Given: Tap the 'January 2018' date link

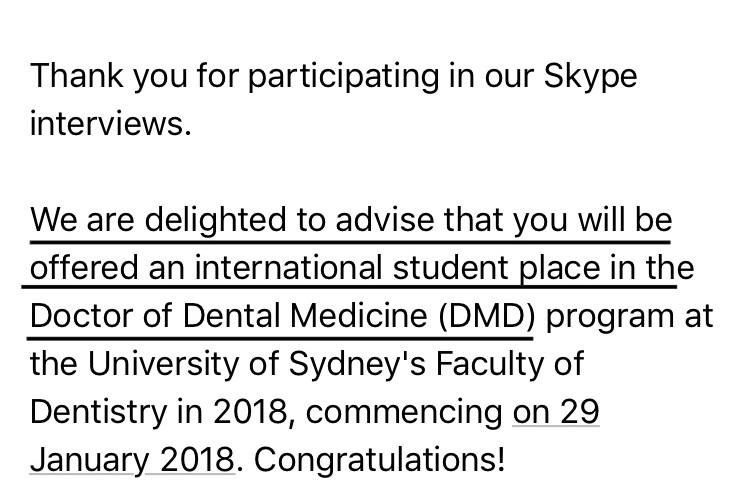Looking at the screenshot, I should (132, 460).
